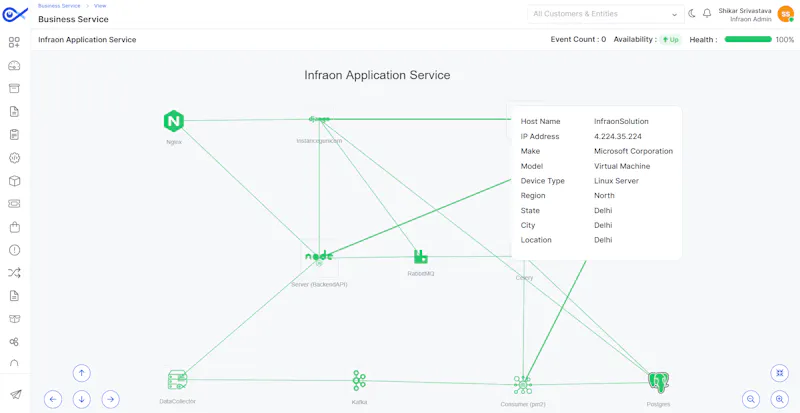Toggle dark mode moon icon
800x413 pixels.
click(x=692, y=14)
